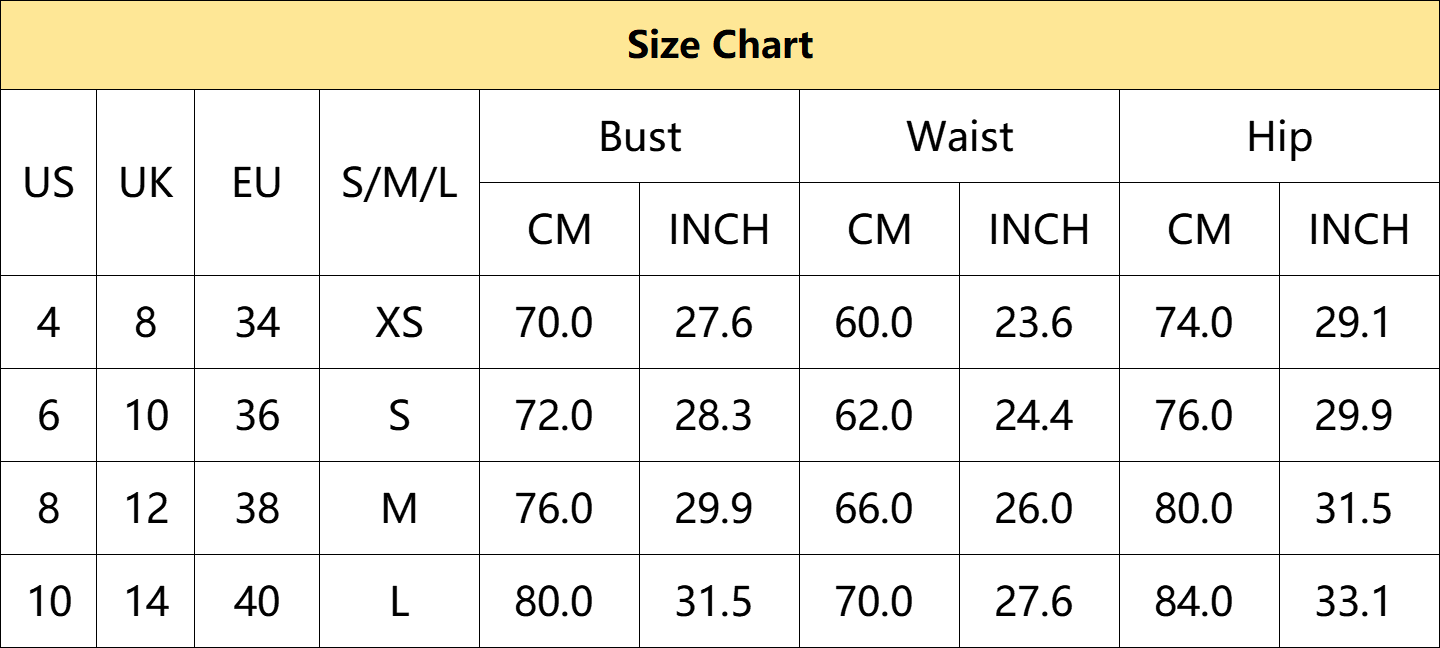Click the CM subheader under Bust
Screen dimensions: 1440x648
pyautogui.click(x=560, y=230)
